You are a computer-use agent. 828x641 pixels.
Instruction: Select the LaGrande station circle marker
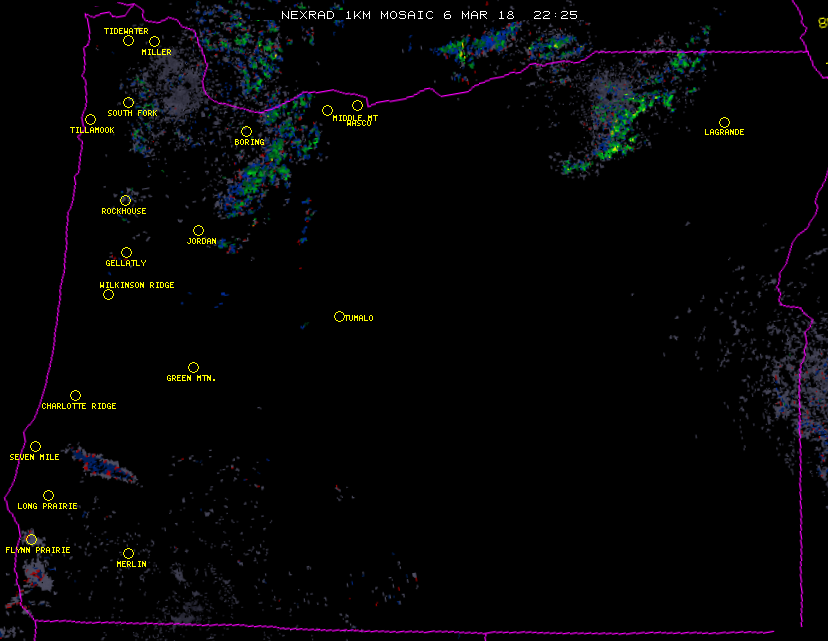(x=724, y=122)
